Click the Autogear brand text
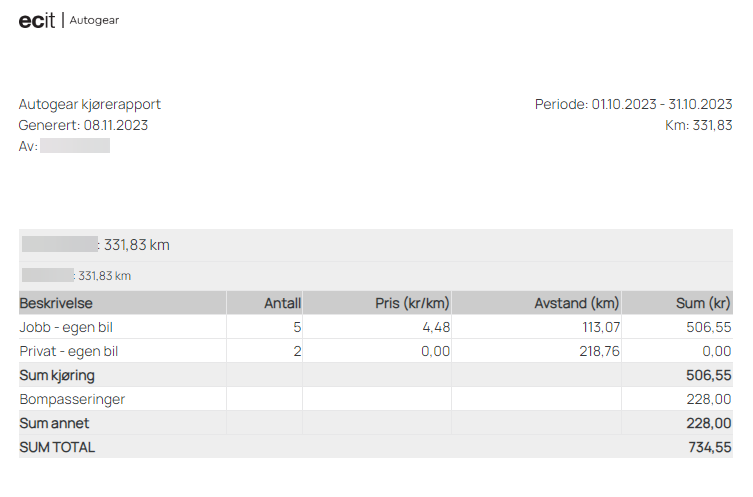 tap(94, 20)
